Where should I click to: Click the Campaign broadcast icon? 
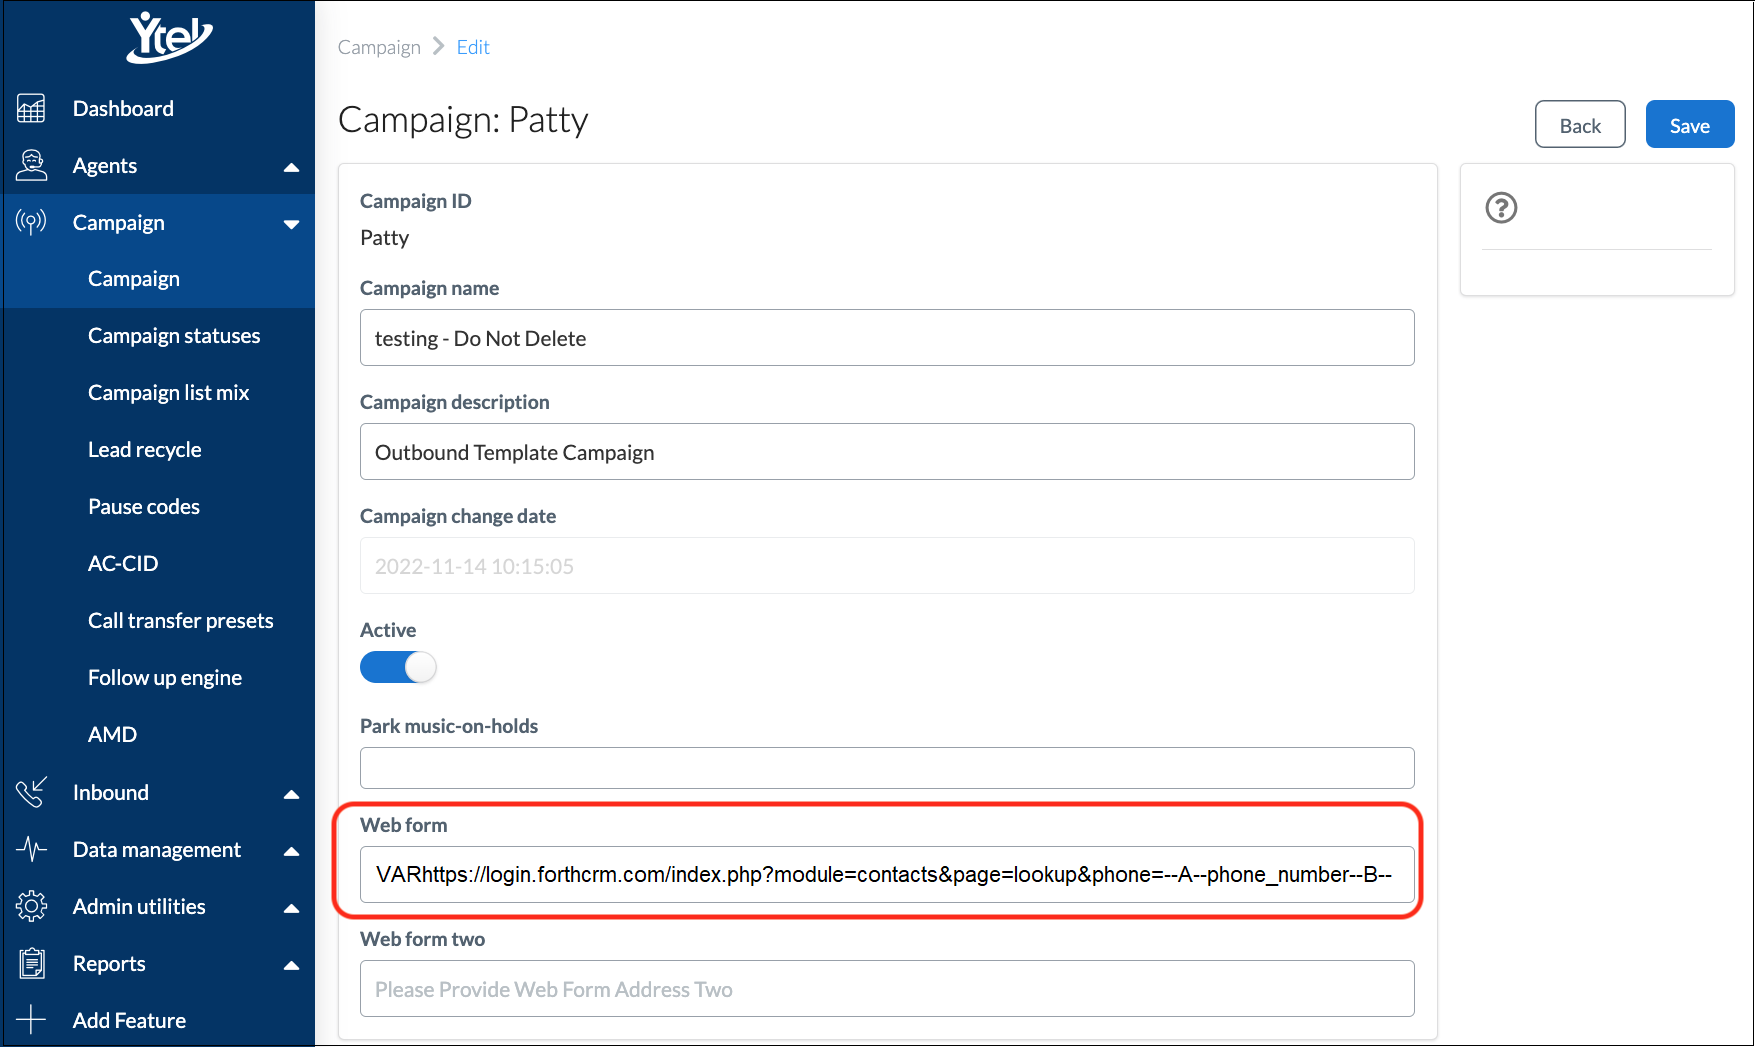coord(31,222)
